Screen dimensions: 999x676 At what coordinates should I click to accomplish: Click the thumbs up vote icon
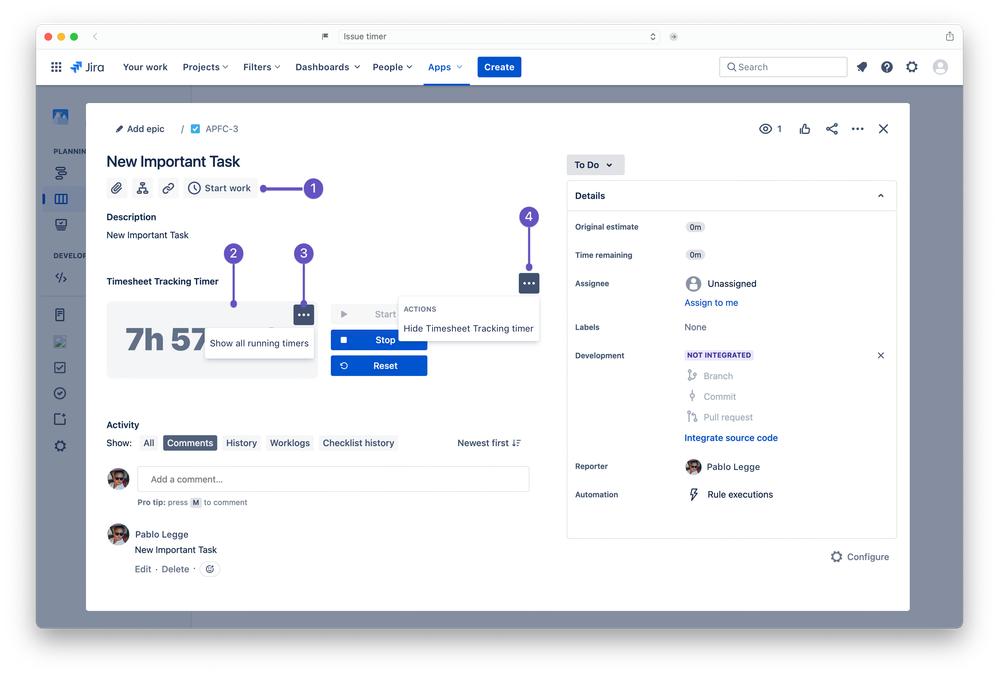tap(805, 129)
